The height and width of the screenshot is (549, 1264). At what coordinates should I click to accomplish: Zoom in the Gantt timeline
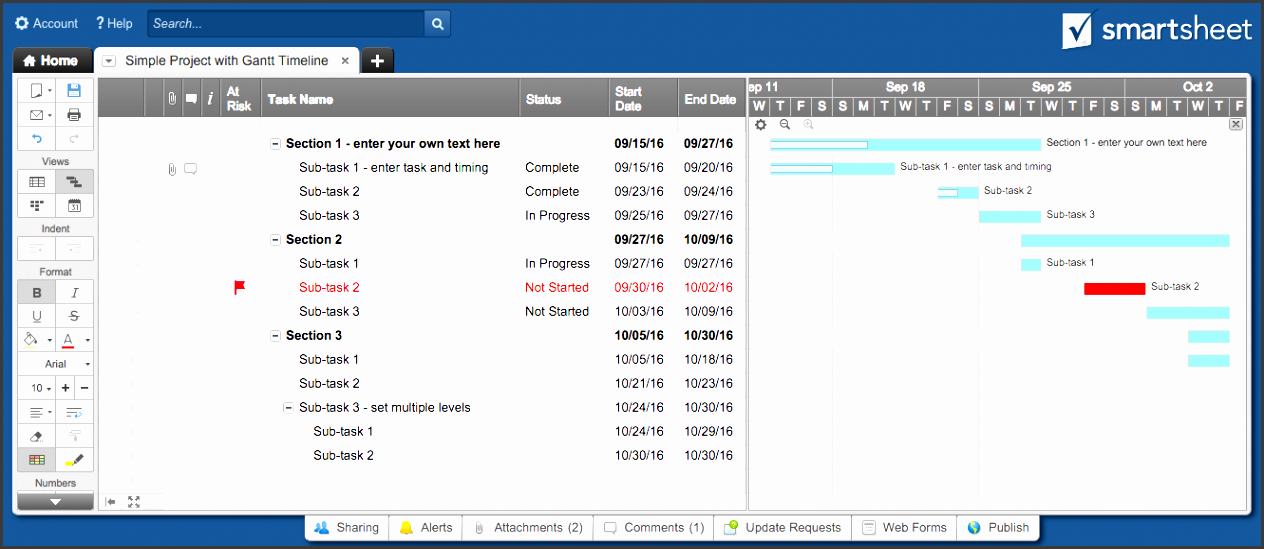click(x=808, y=125)
